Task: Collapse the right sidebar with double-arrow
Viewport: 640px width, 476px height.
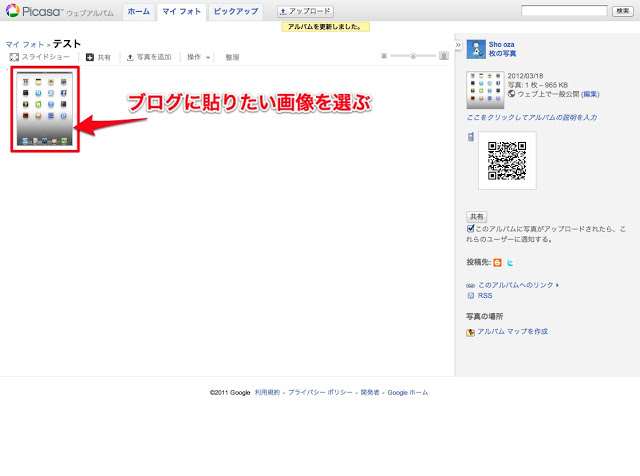Action: (x=458, y=45)
